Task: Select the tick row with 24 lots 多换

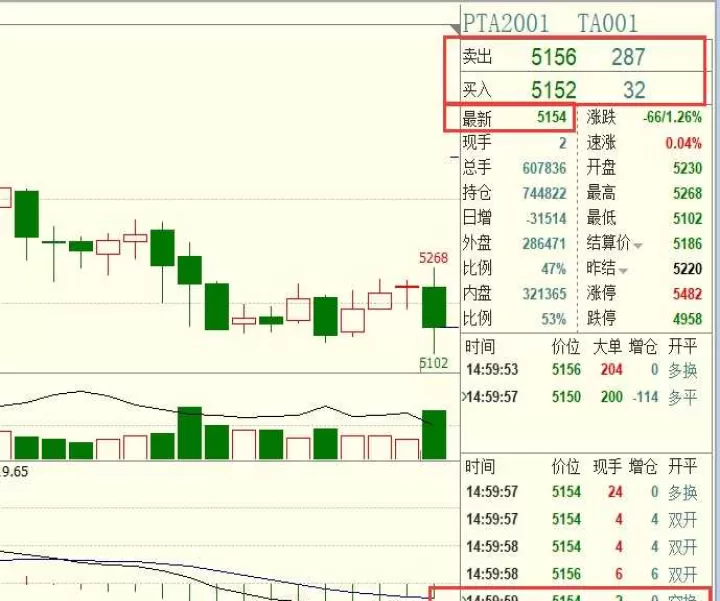Action: (x=581, y=492)
